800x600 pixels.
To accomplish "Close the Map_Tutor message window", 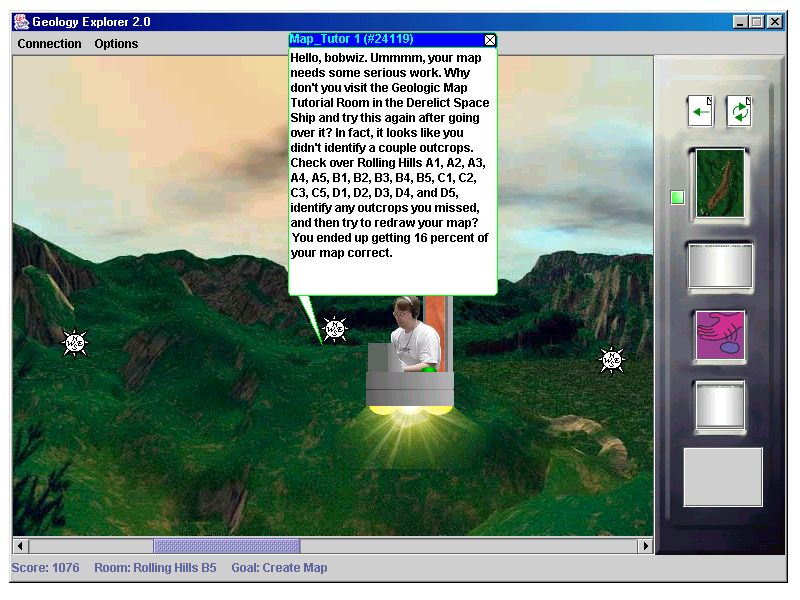I will (x=490, y=40).
